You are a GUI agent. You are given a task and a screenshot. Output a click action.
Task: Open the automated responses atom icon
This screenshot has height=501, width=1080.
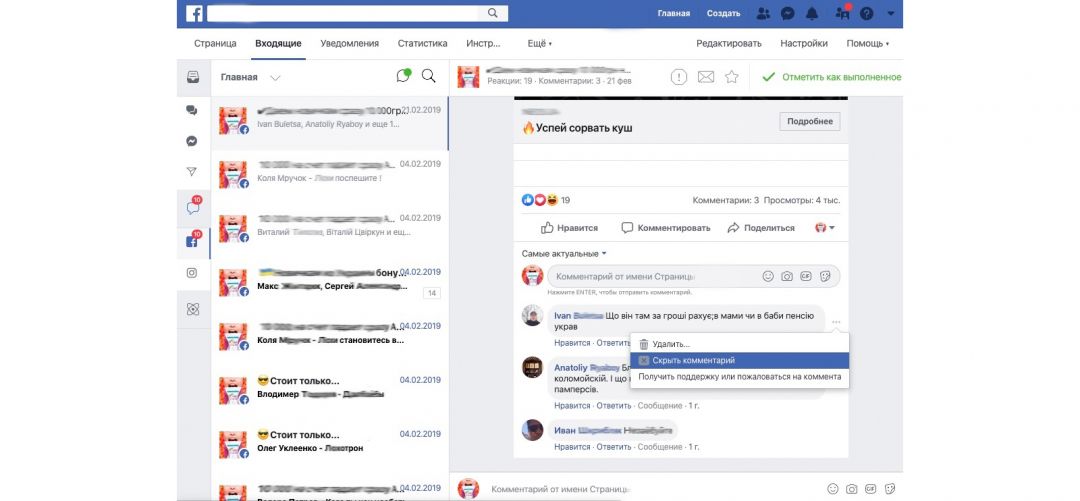193,309
